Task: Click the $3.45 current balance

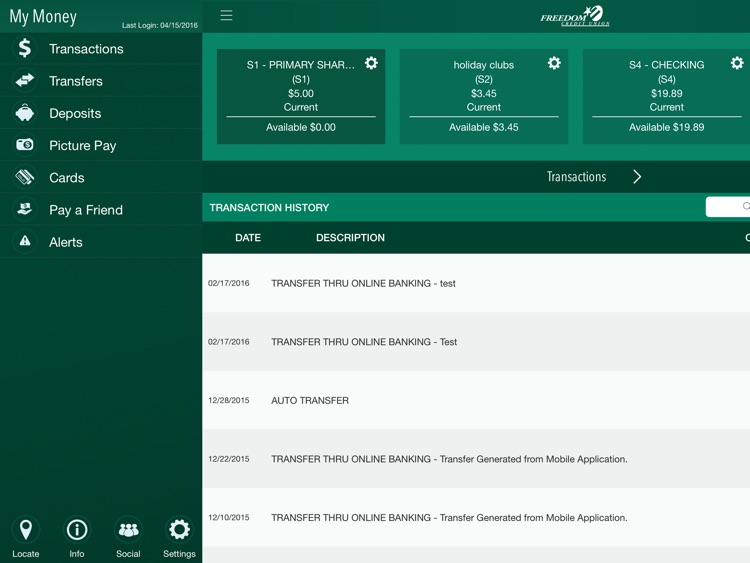Action: click(484, 93)
